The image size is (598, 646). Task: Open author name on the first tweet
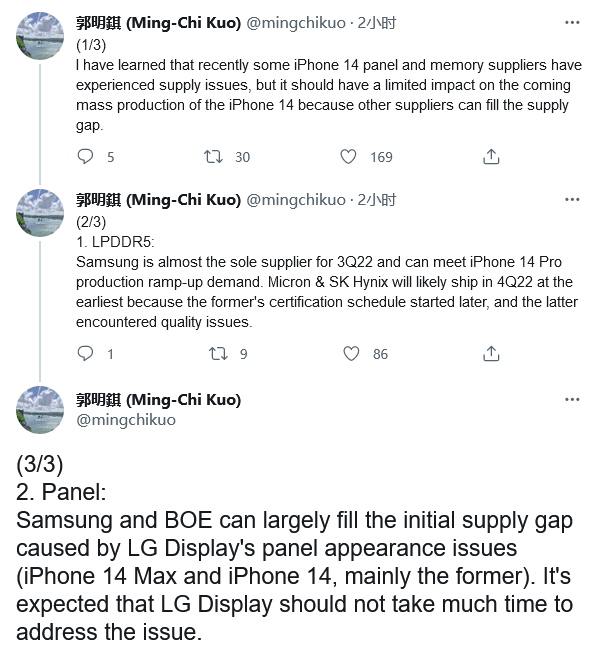point(158,23)
